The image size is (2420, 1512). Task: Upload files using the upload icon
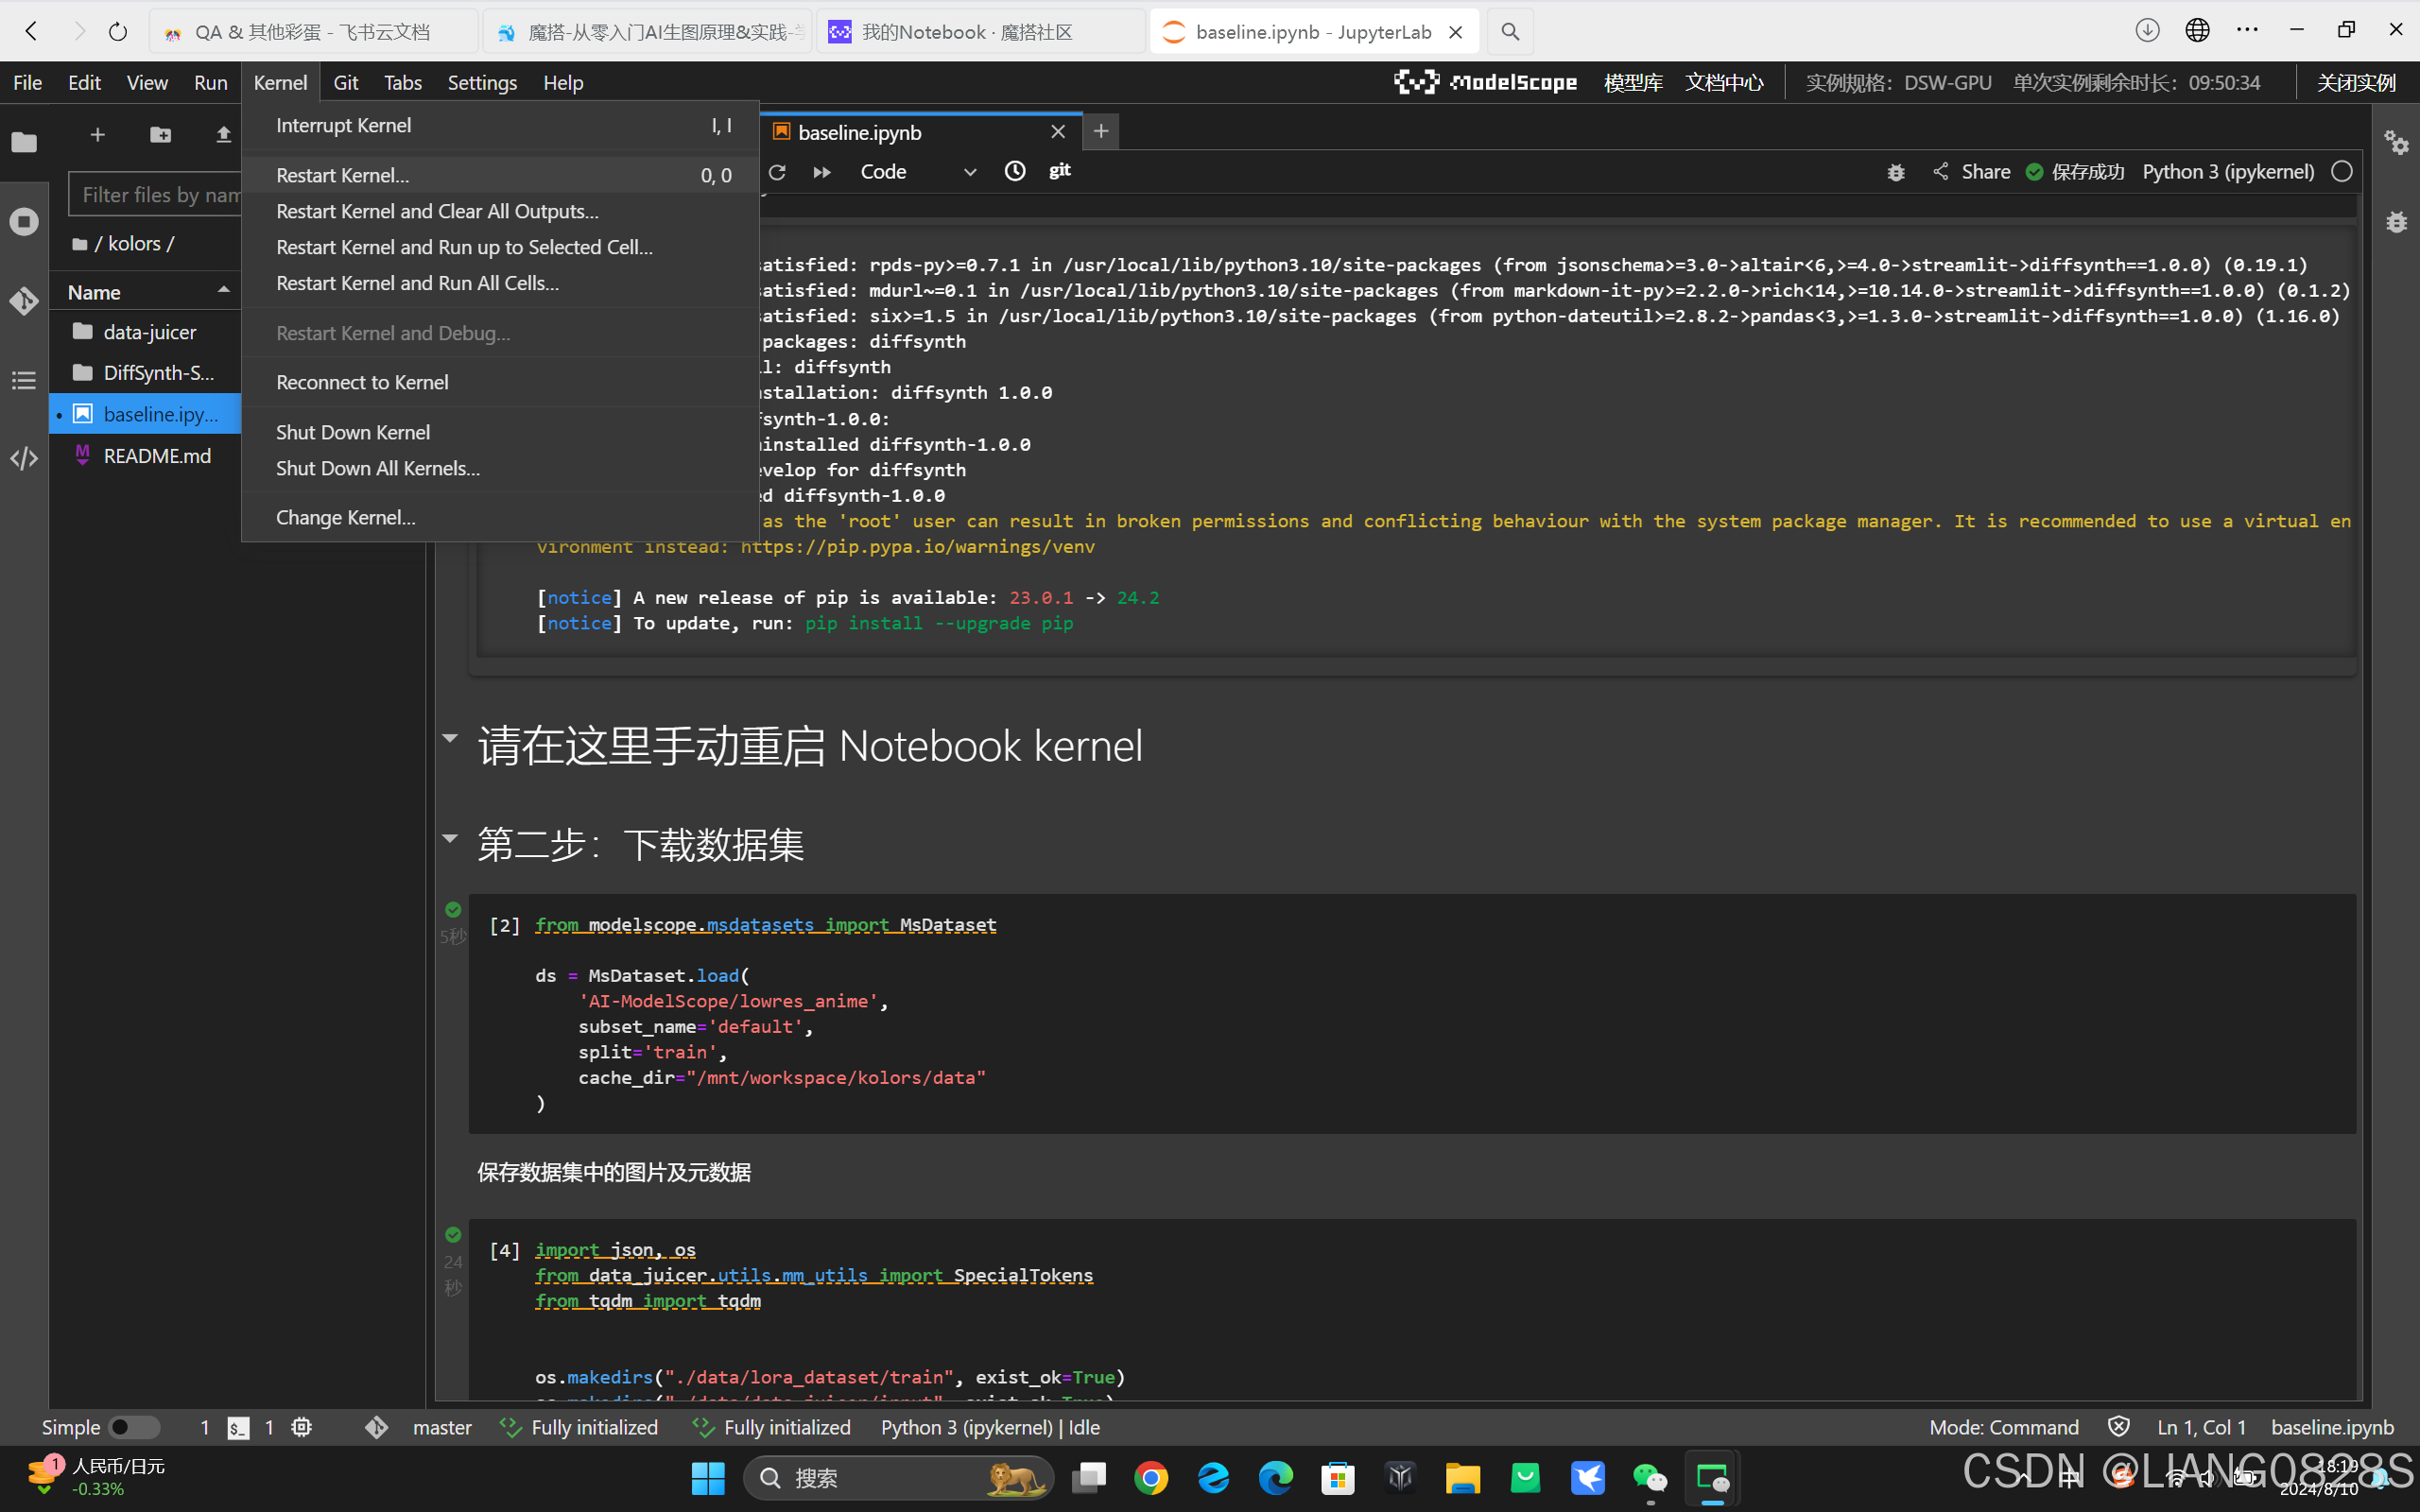pyautogui.click(x=223, y=134)
